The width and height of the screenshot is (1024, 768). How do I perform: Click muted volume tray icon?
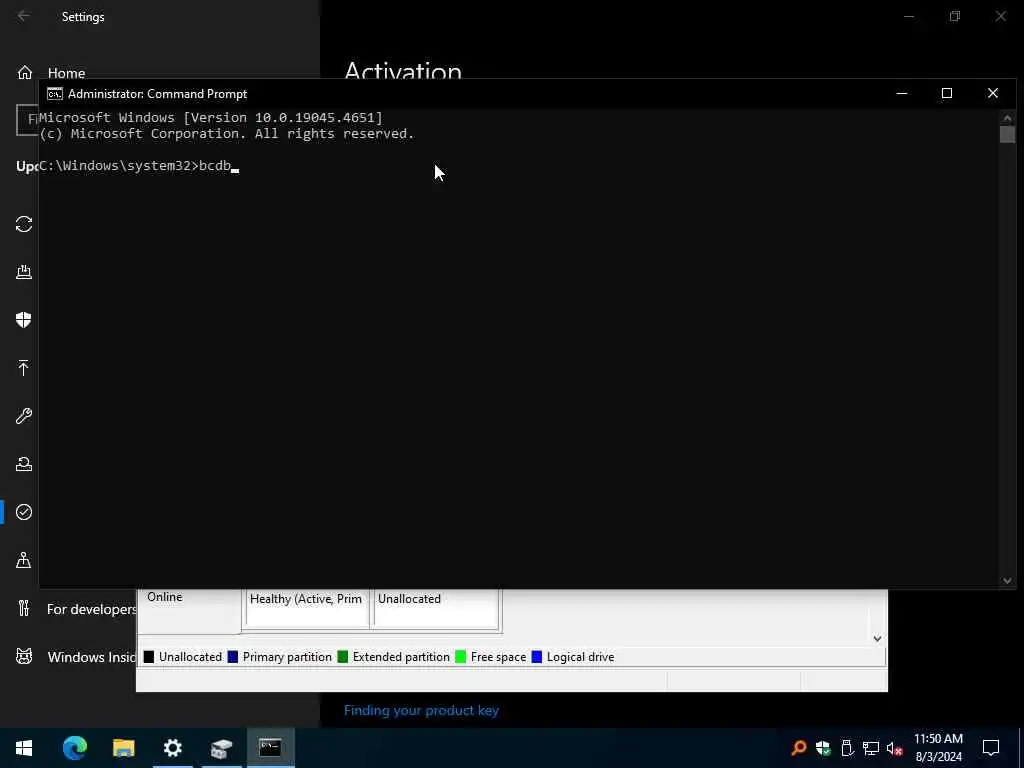895,748
